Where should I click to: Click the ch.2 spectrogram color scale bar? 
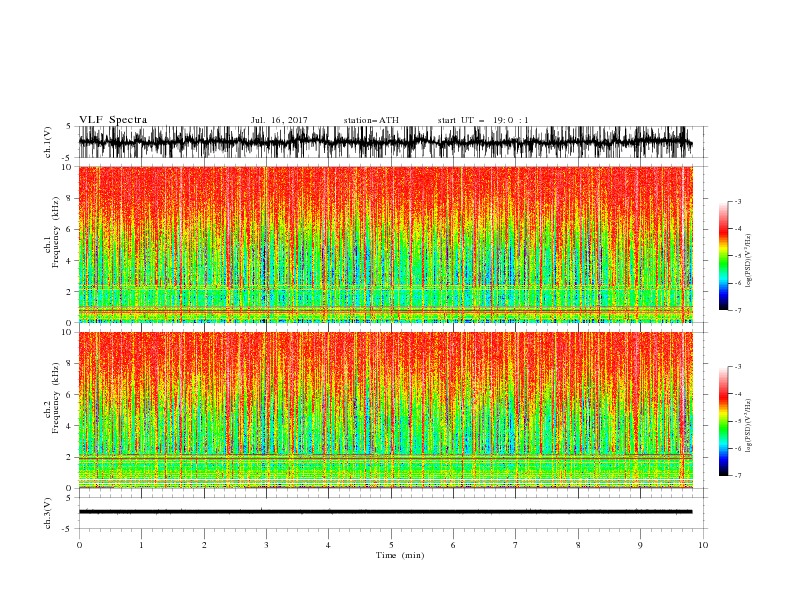point(723,421)
